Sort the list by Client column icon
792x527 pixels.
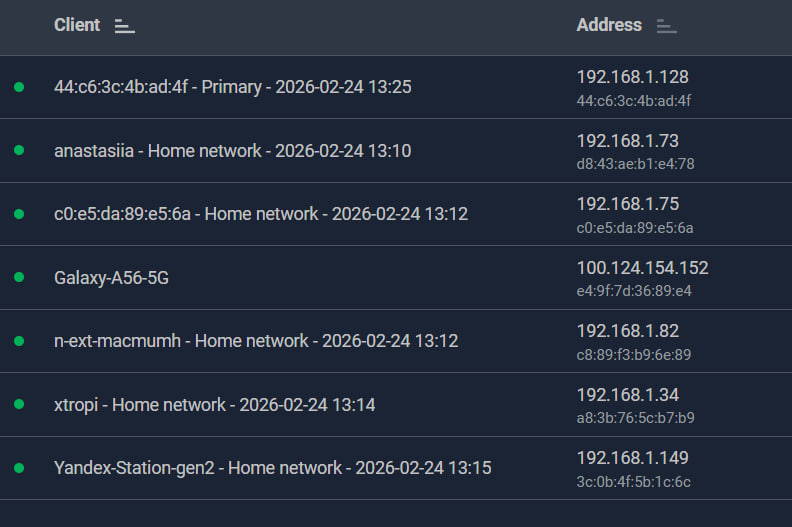pyautogui.click(x=125, y=27)
